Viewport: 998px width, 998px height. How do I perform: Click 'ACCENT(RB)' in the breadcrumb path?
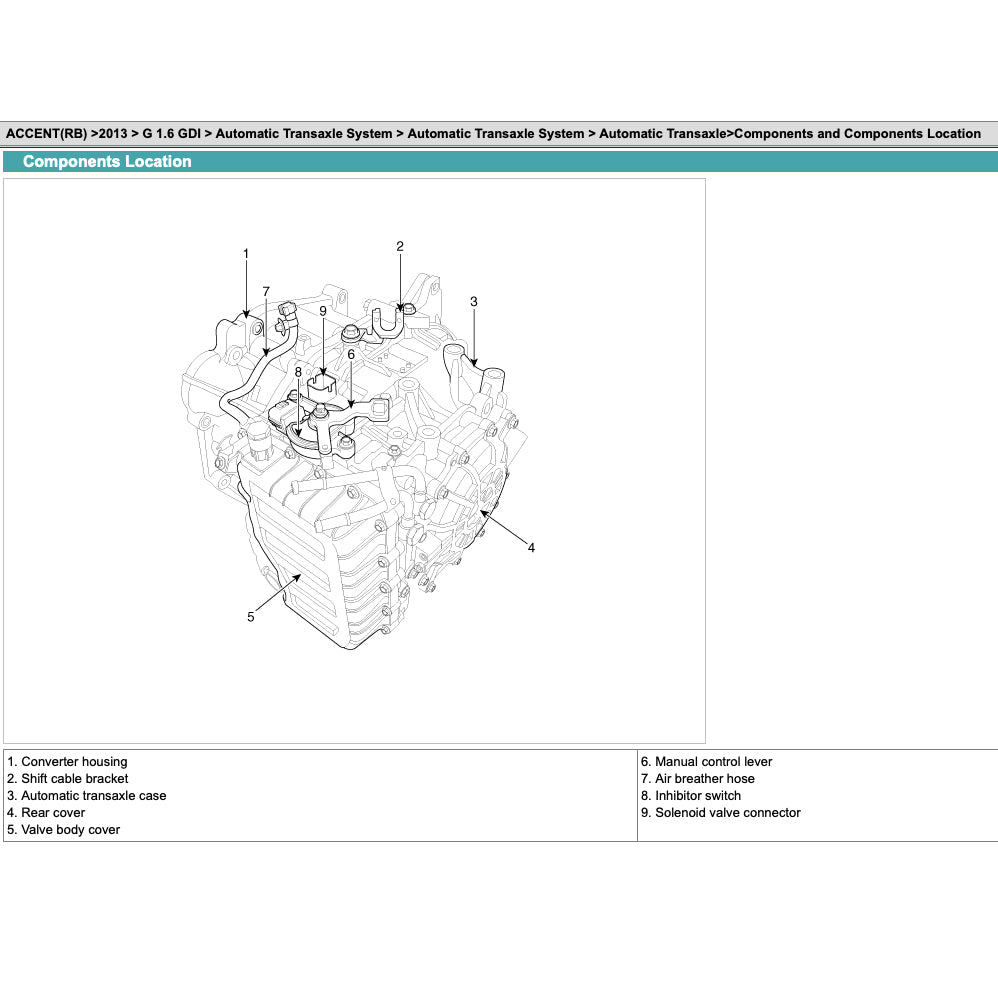(x=46, y=134)
